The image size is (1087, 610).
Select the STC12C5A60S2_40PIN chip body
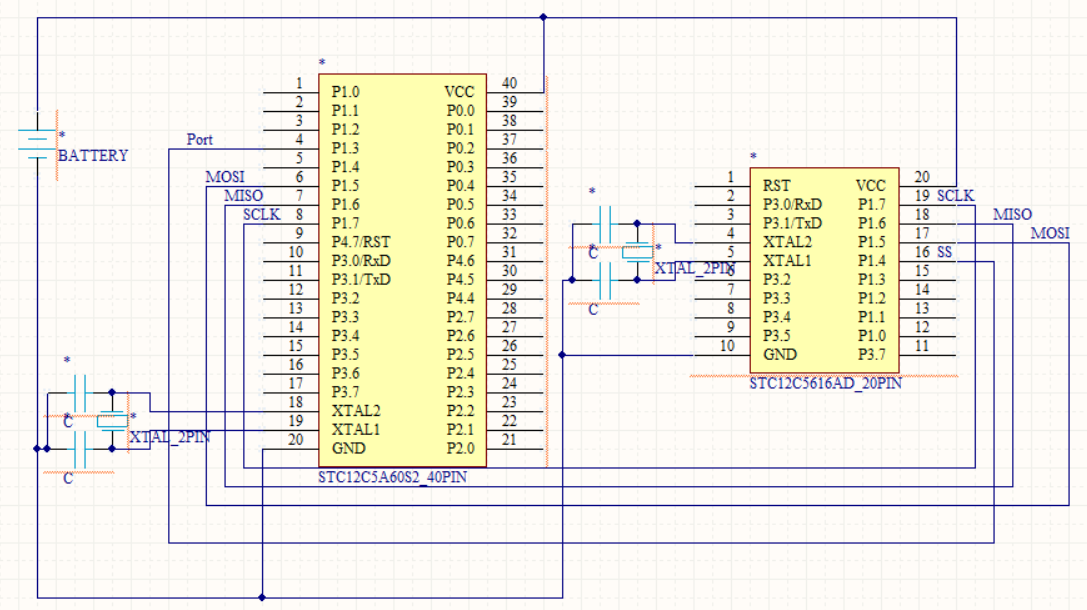coord(402,270)
